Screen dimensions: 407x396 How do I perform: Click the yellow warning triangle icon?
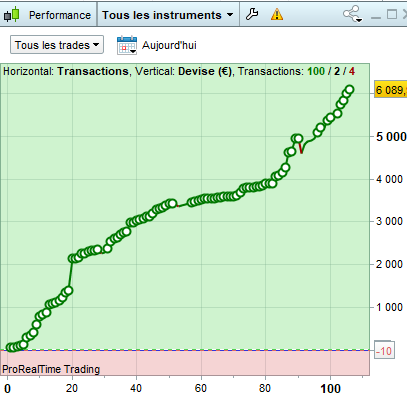(x=277, y=14)
